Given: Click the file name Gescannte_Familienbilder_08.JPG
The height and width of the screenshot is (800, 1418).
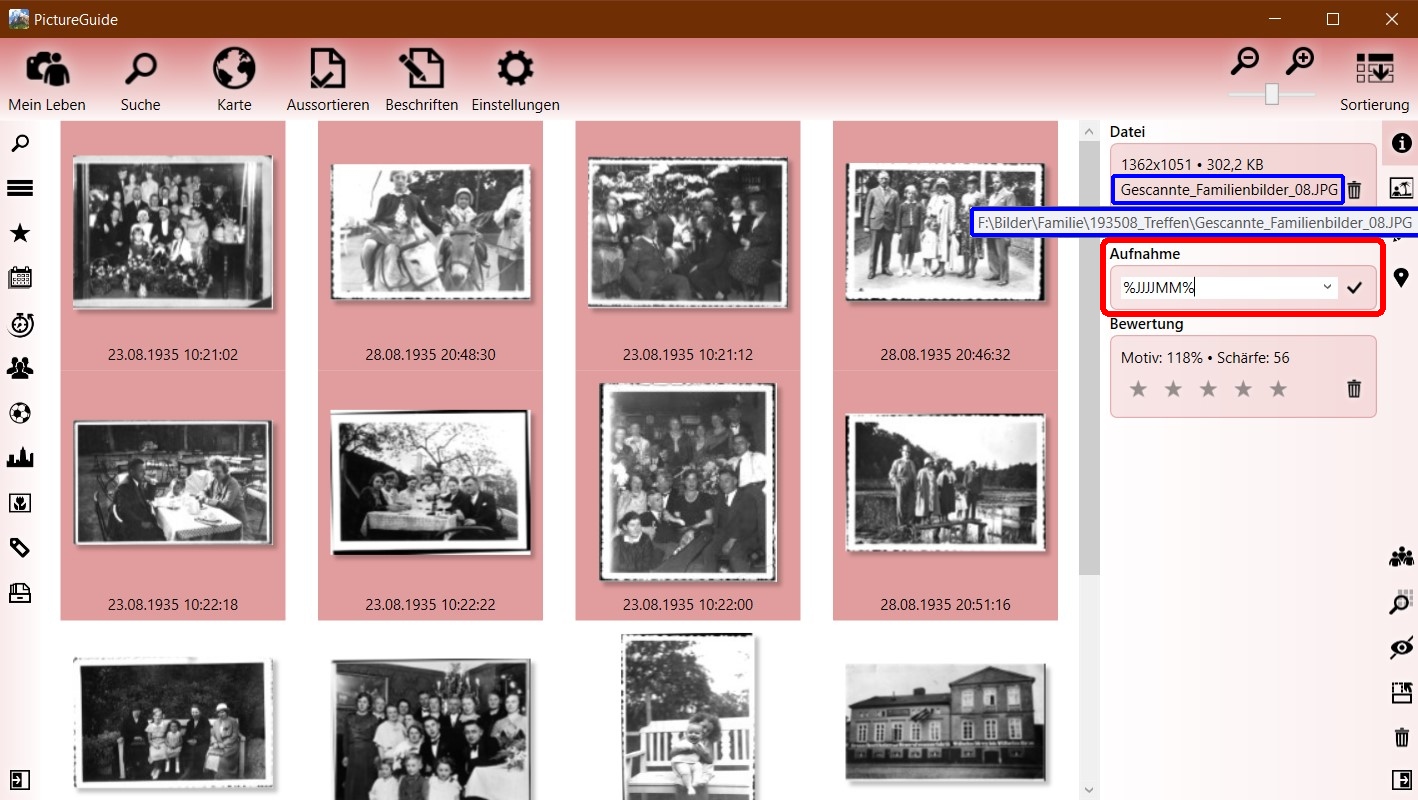Looking at the screenshot, I should pos(1229,190).
